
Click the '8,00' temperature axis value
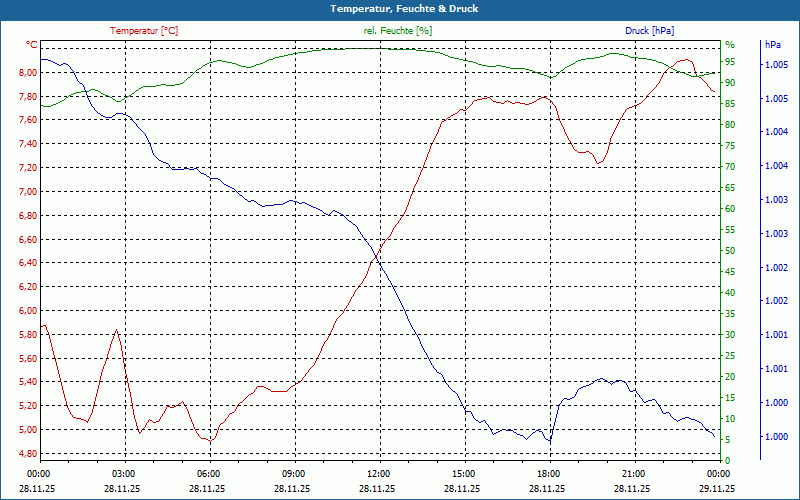[x=29, y=72]
